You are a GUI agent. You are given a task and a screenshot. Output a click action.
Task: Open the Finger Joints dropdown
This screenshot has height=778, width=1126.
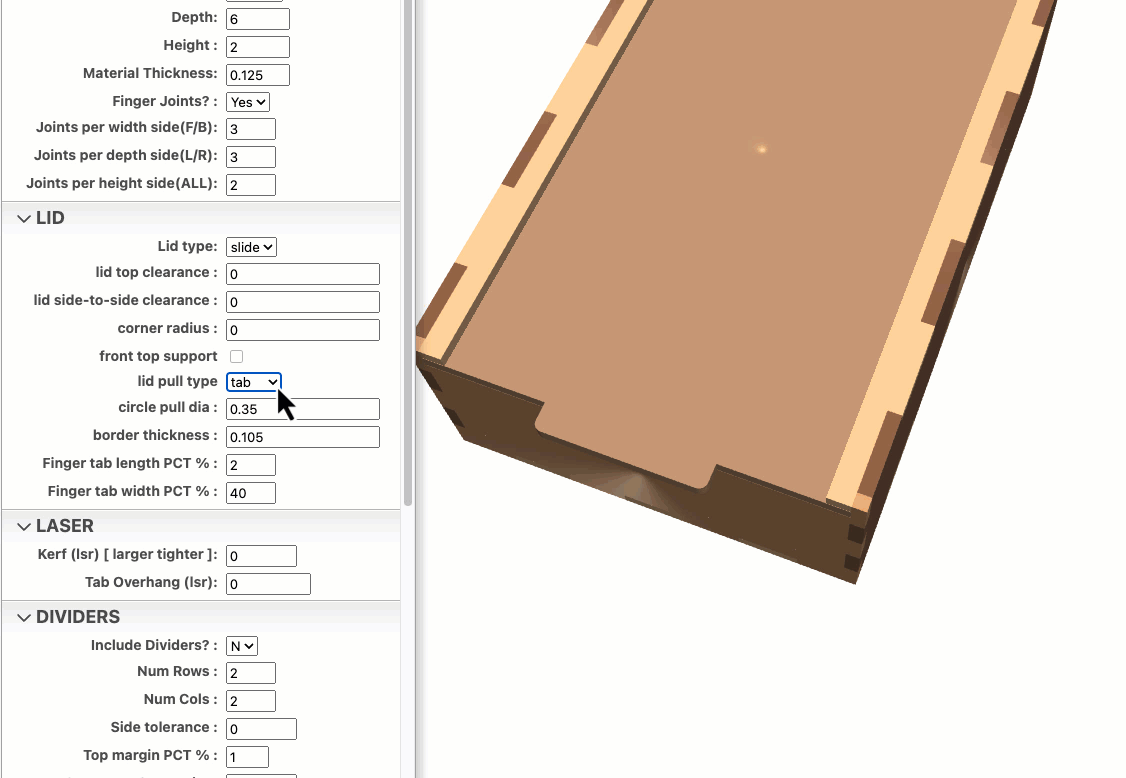tap(248, 102)
